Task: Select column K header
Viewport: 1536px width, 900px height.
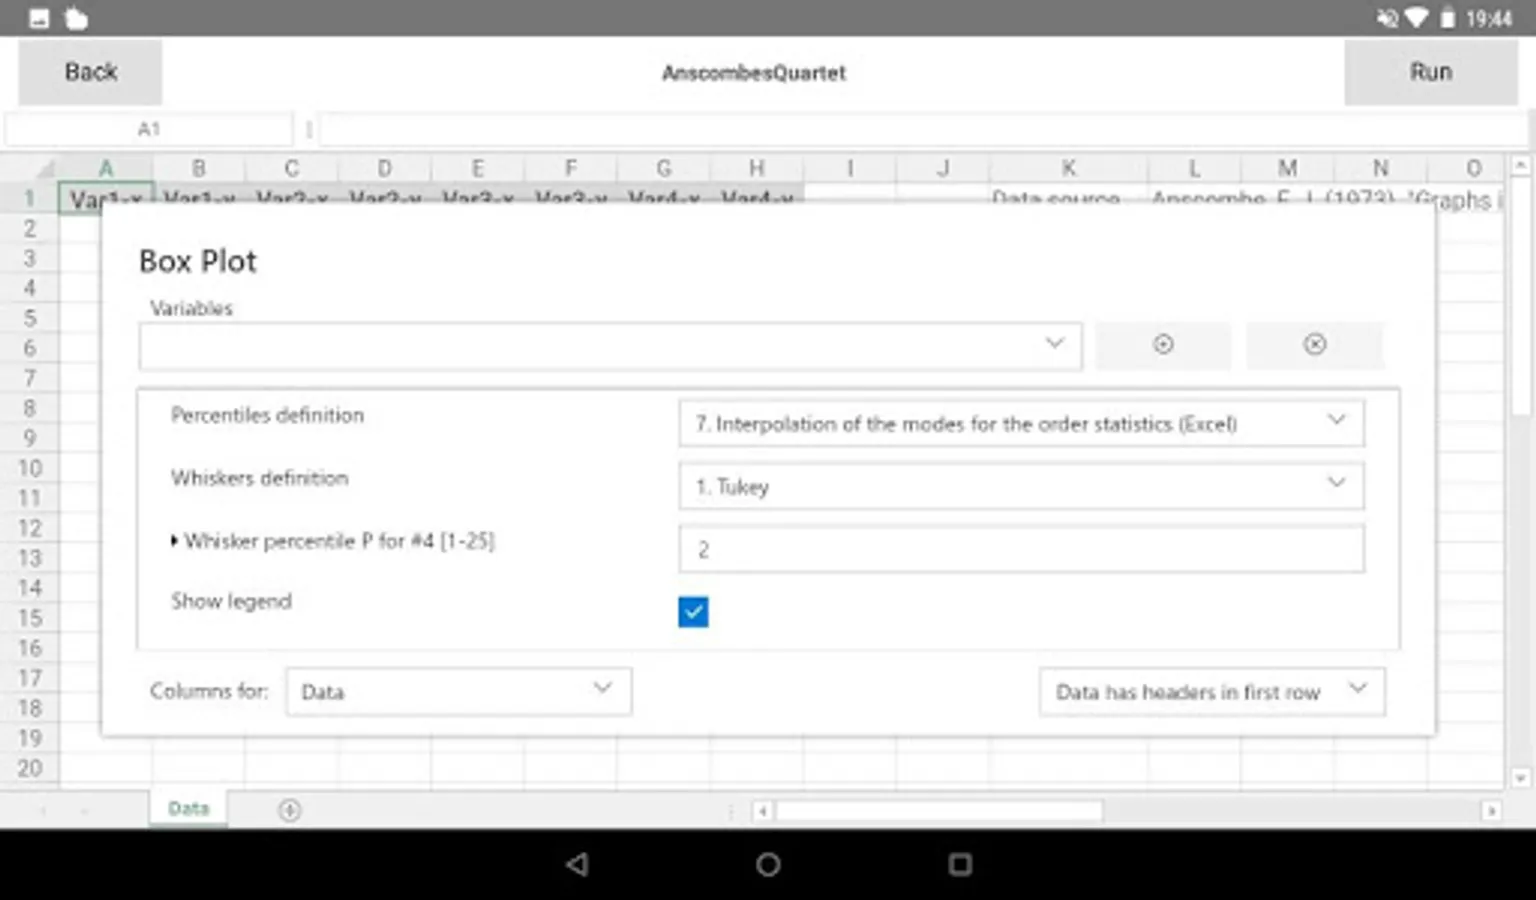Action: pyautogui.click(x=1068, y=168)
